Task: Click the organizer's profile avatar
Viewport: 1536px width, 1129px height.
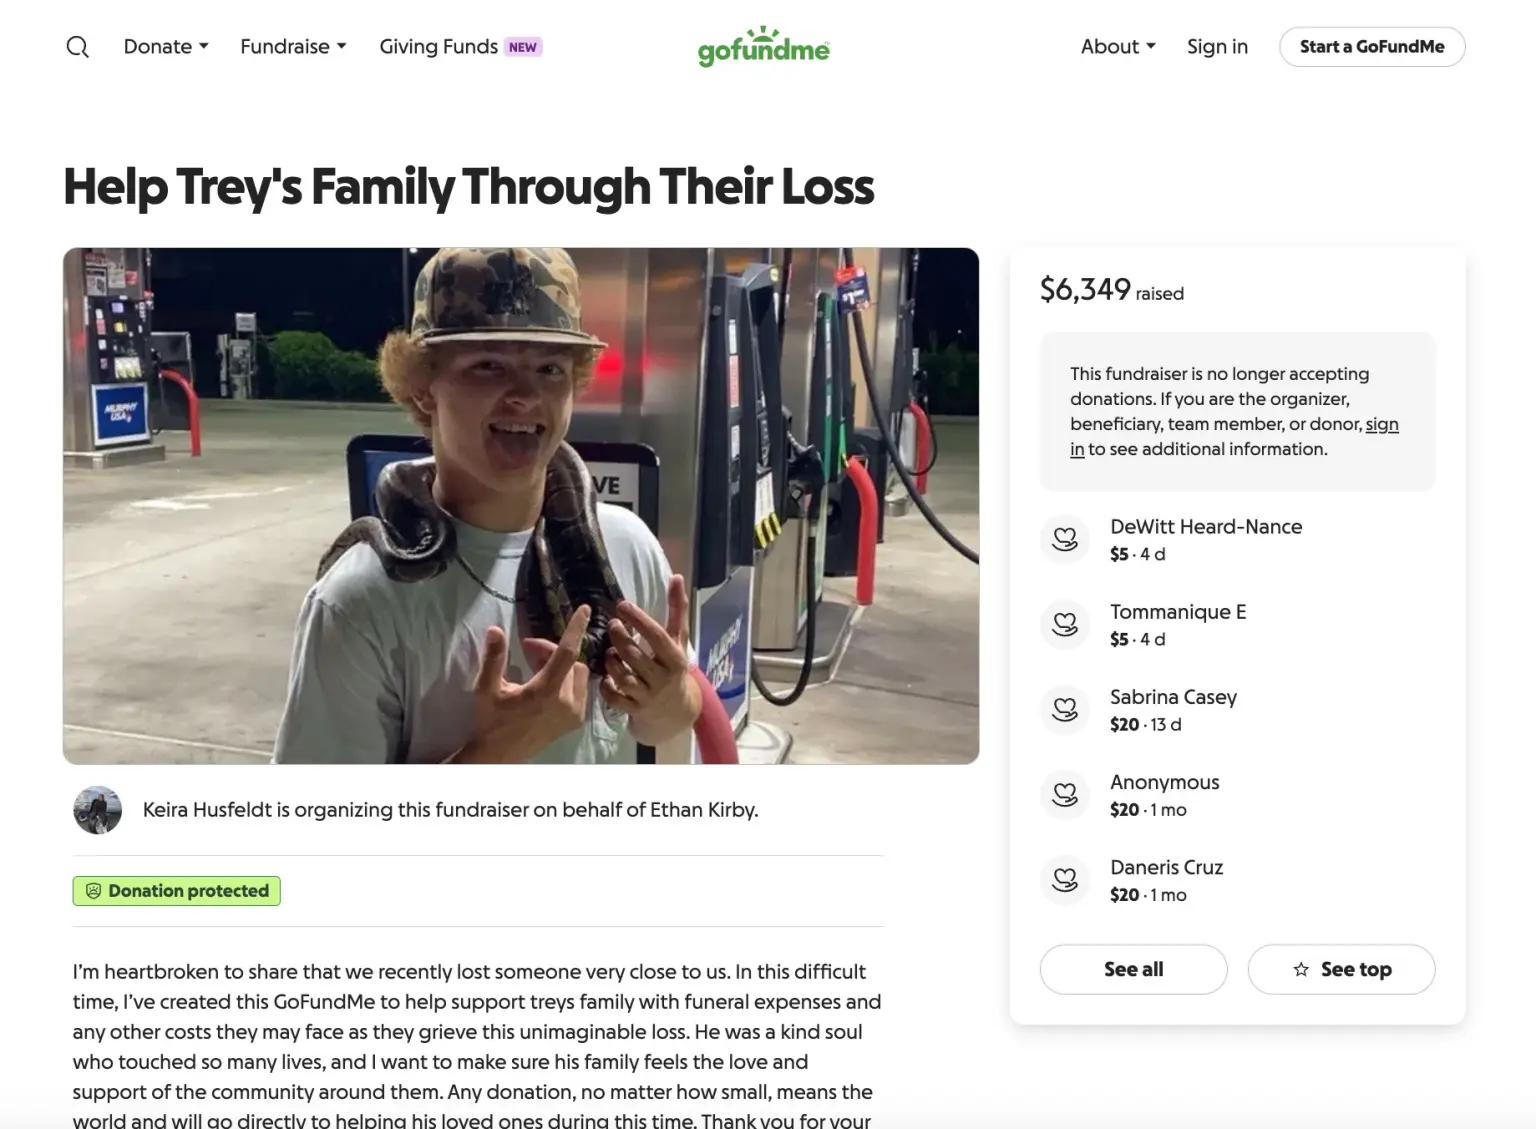Action: tap(97, 810)
